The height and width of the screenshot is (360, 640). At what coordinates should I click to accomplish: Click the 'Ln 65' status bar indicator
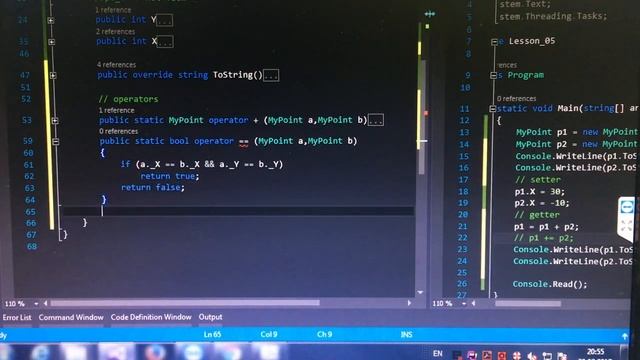pos(212,334)
